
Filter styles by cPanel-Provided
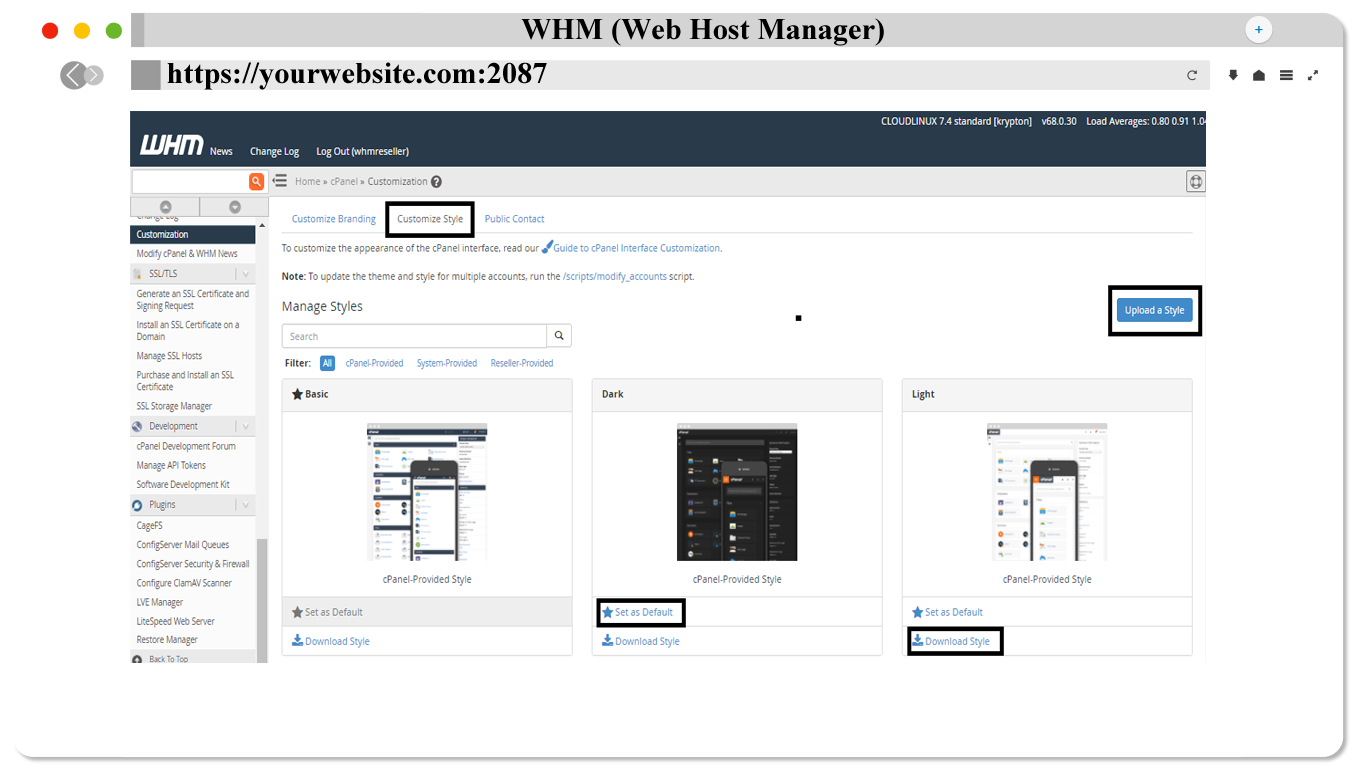374,363
